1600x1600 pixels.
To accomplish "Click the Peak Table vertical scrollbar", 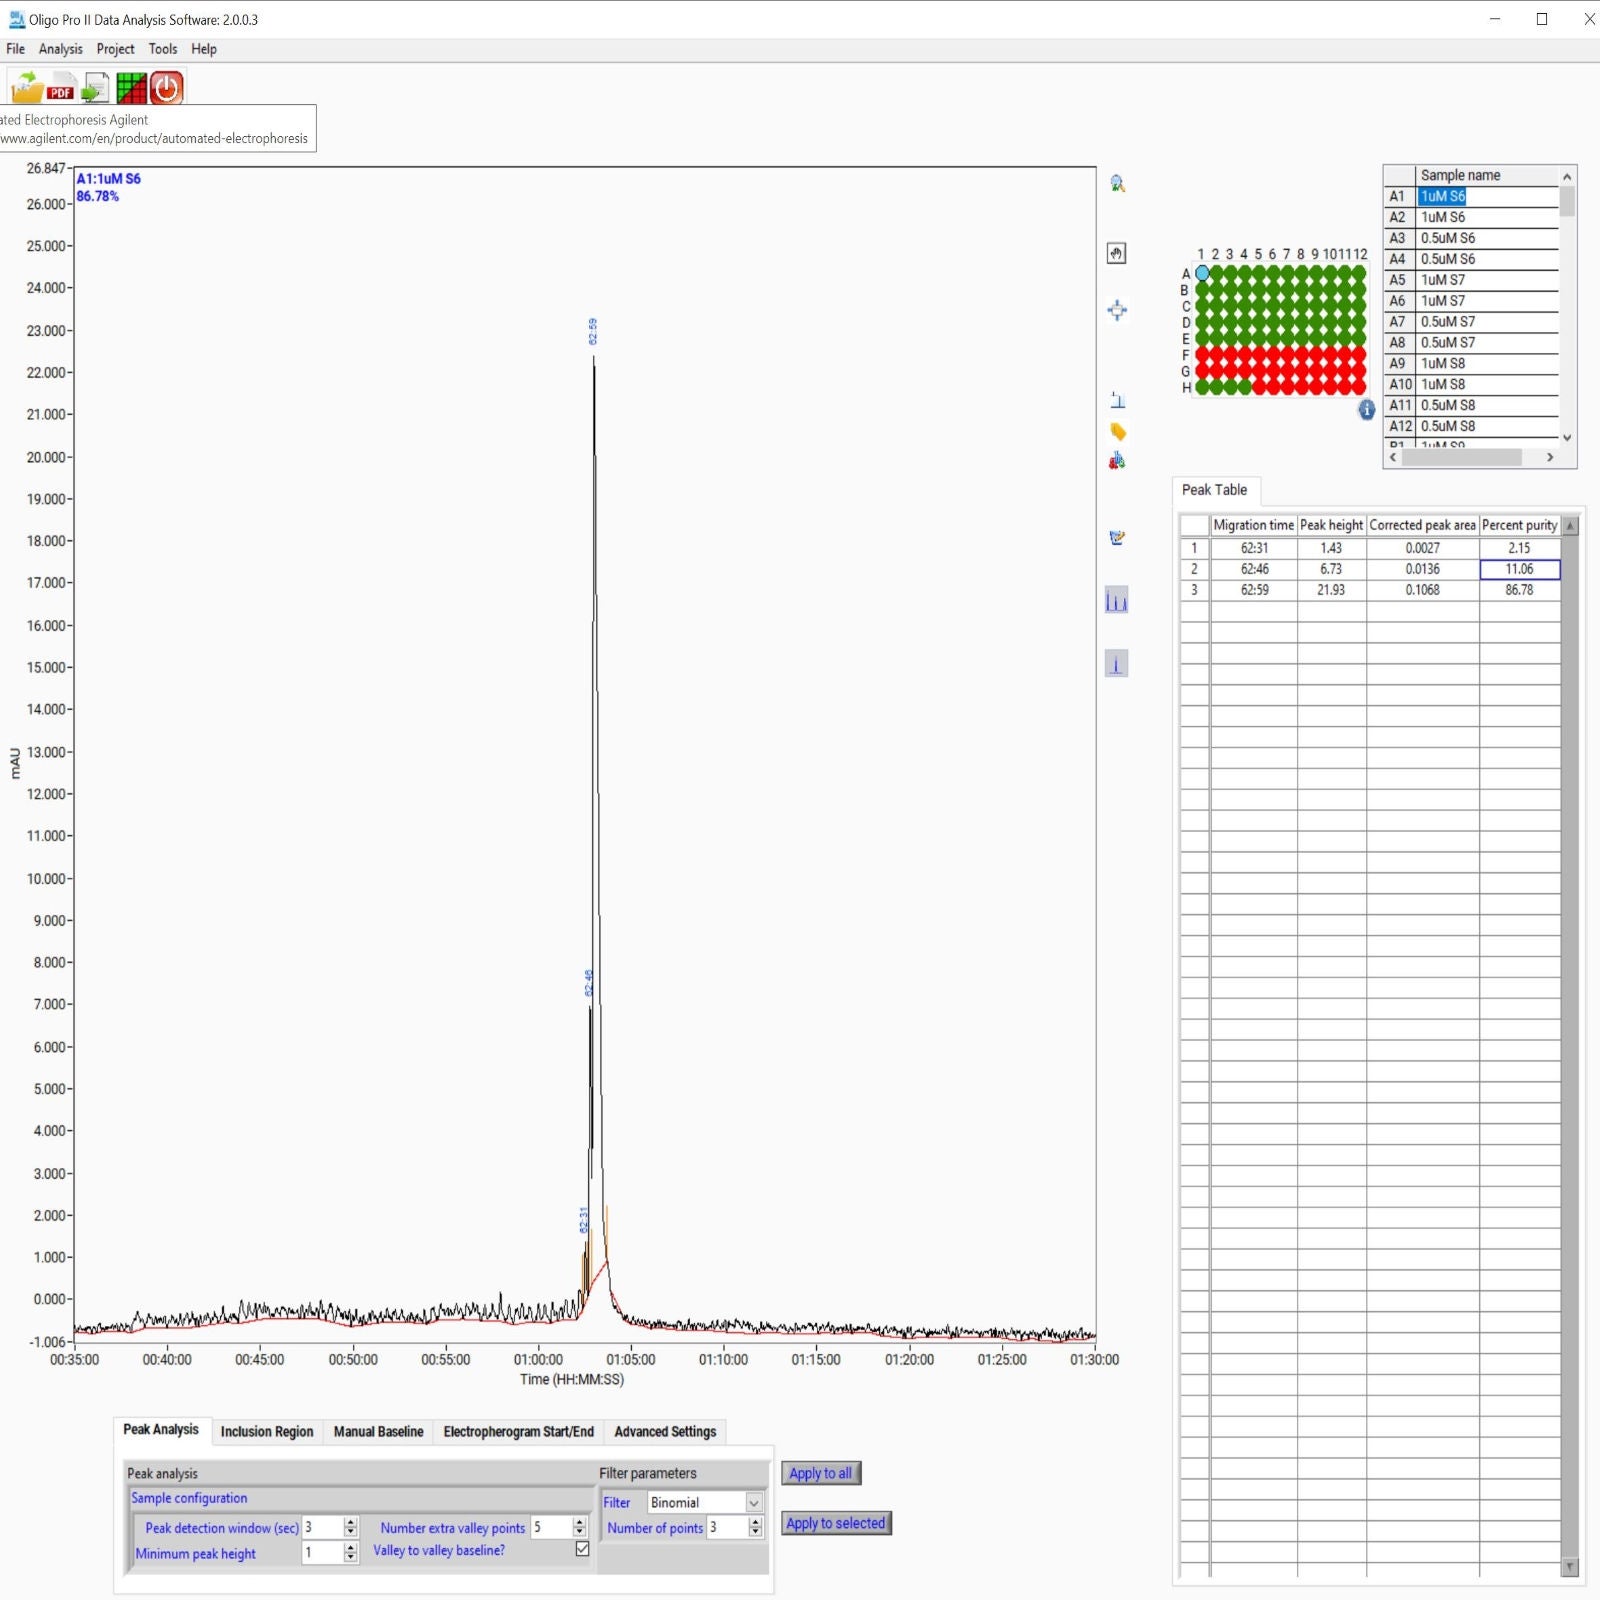I will tap(1570, 1045).
